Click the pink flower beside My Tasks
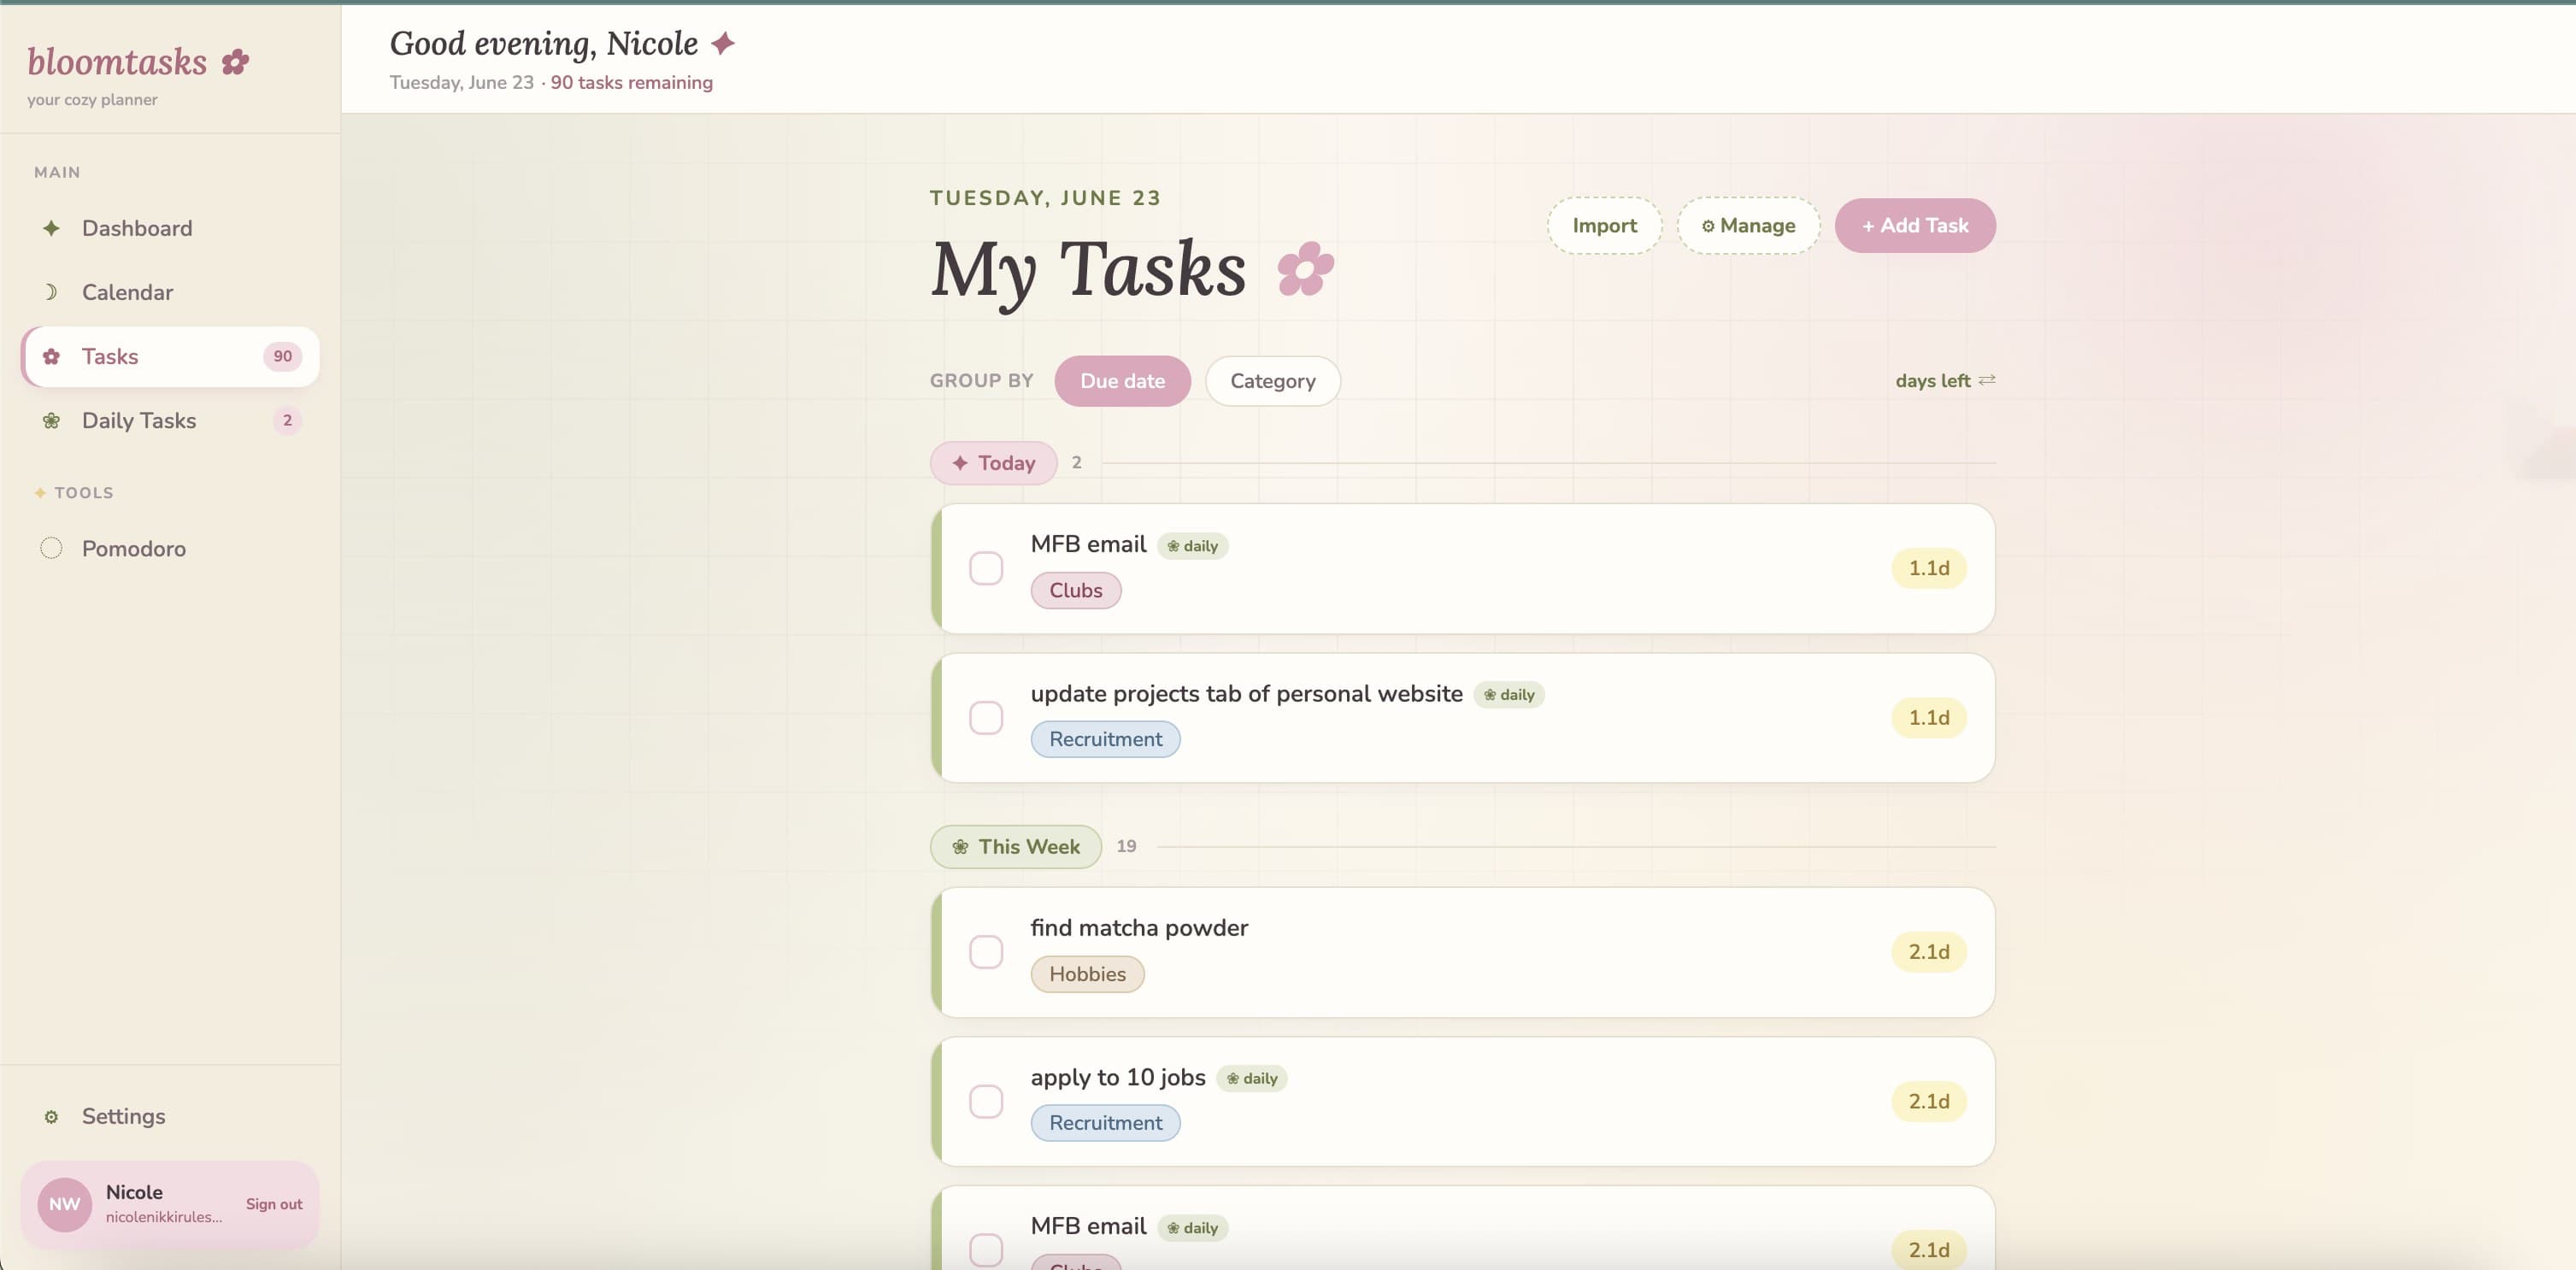The image size is (2576, 1270). tap(1305, 269)
